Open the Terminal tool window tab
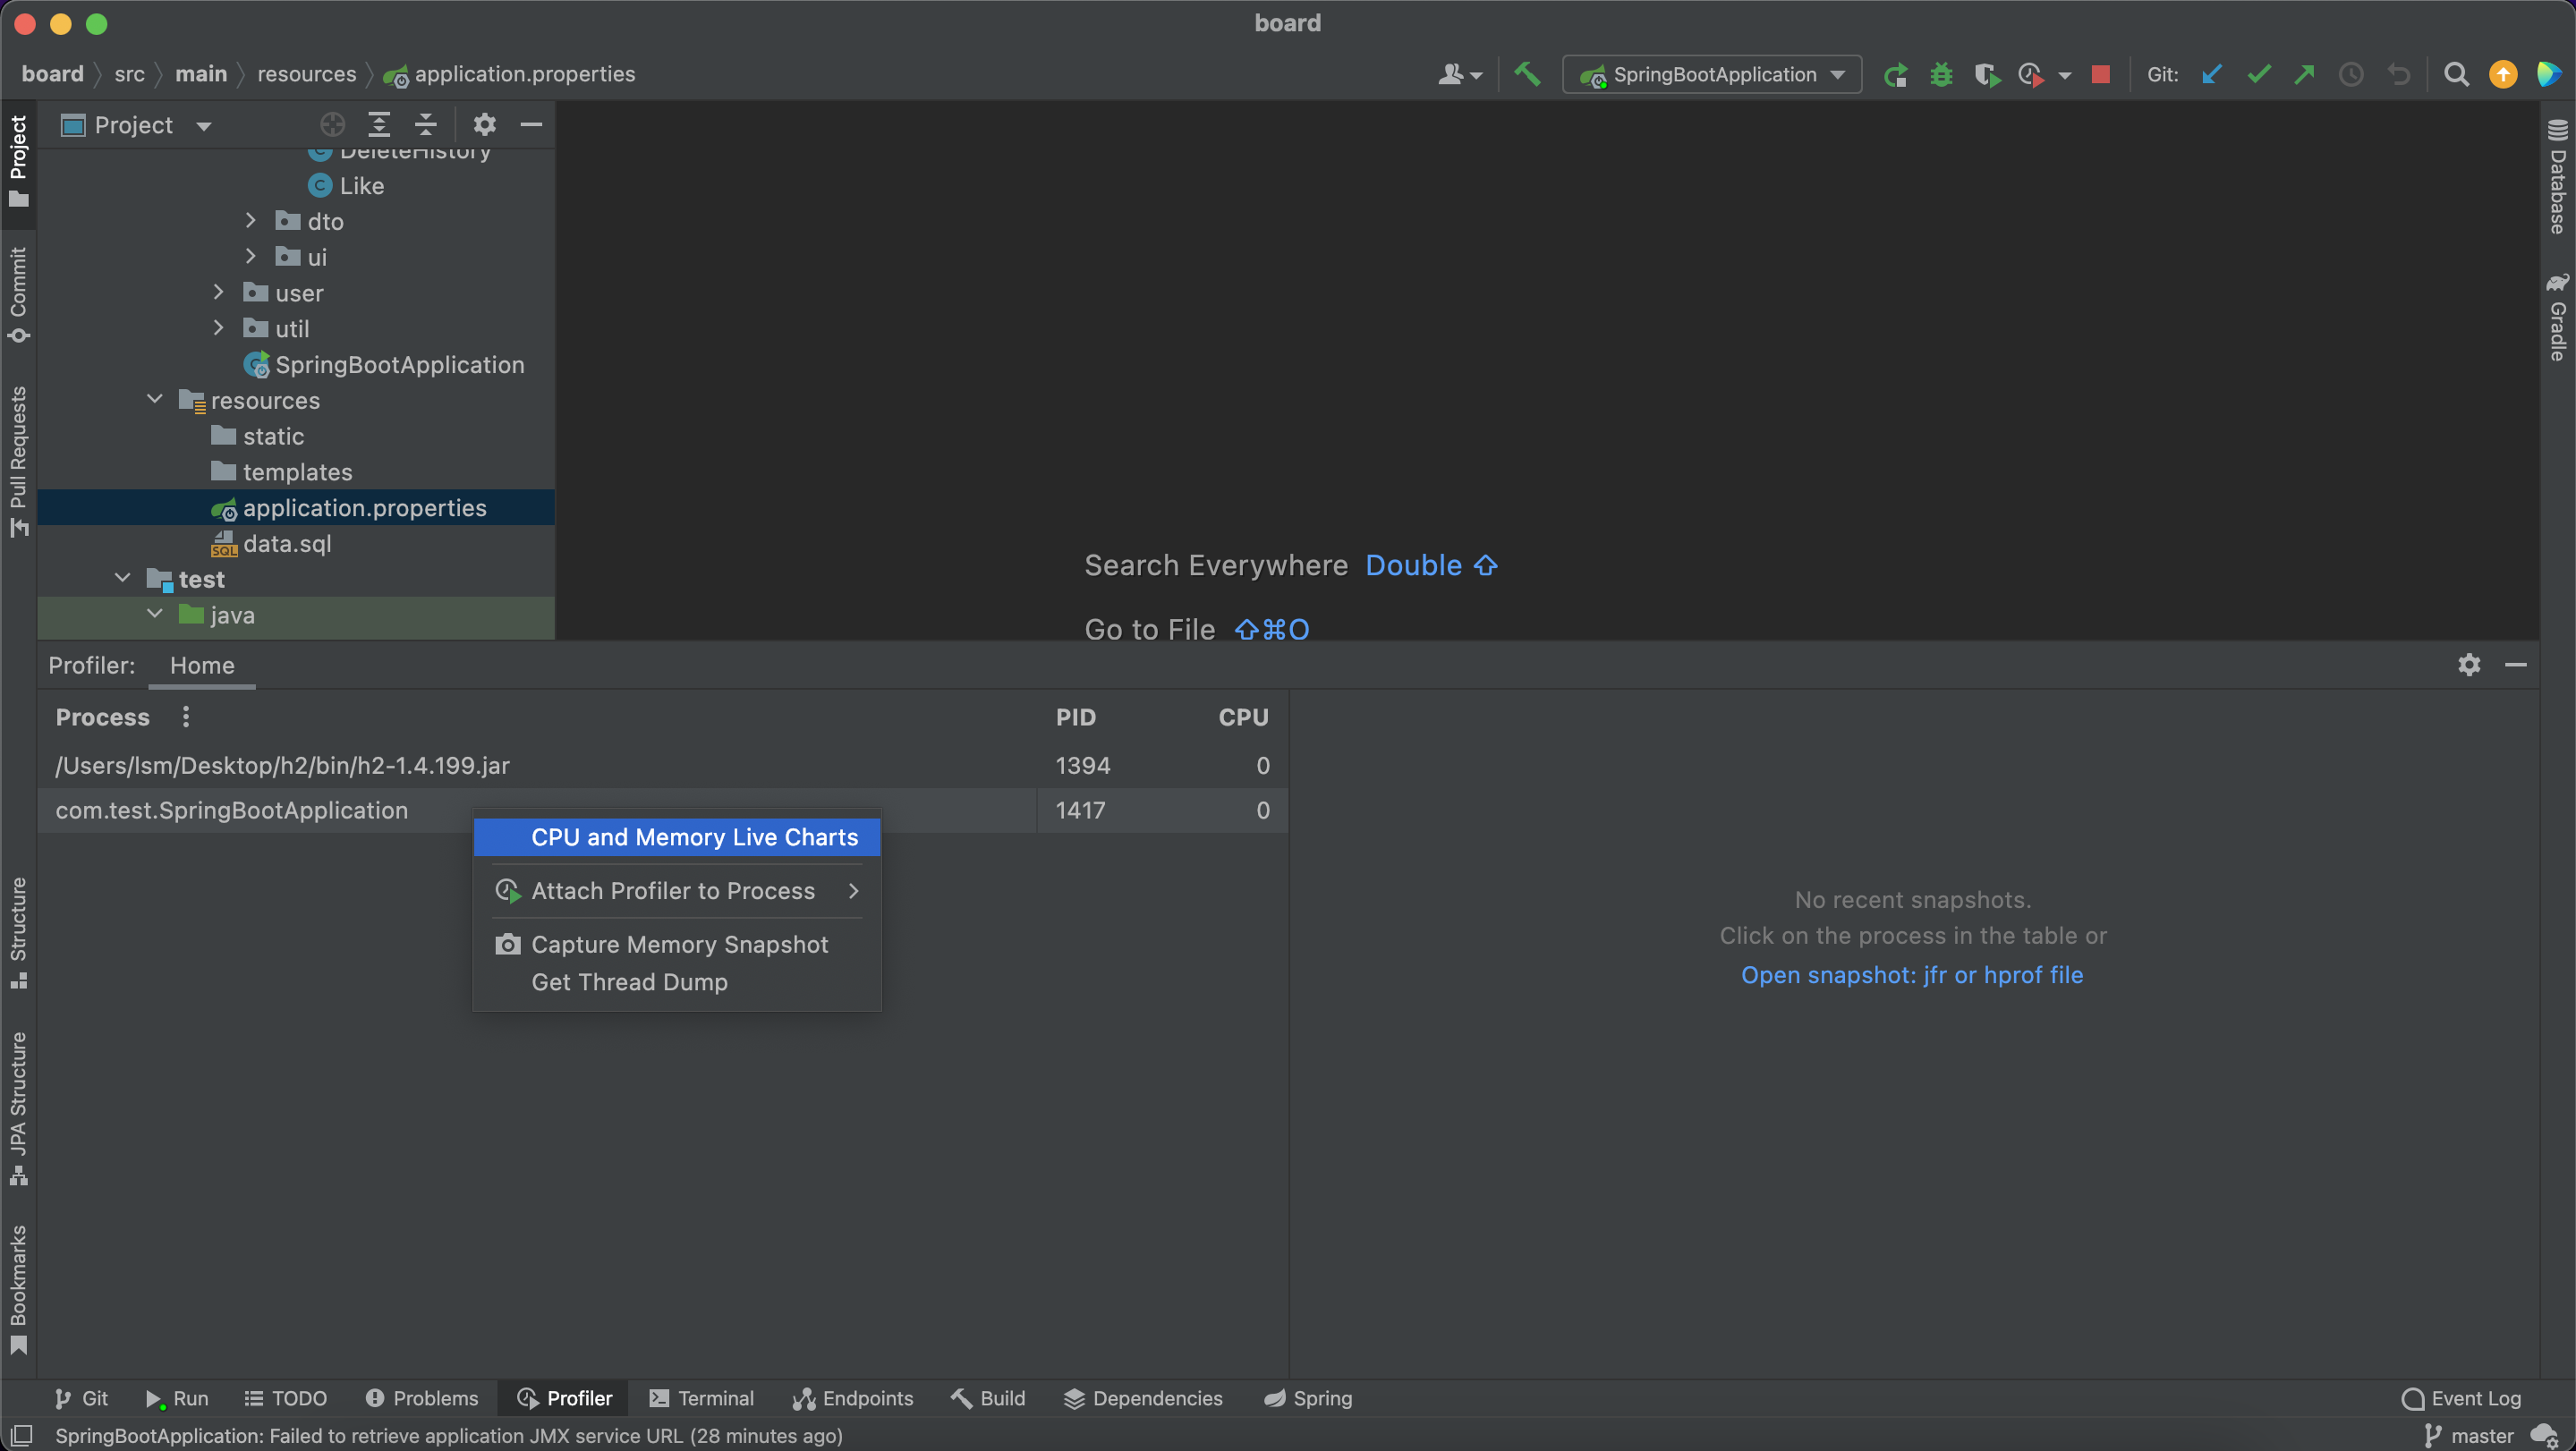Viewport: 2576px width, 1451px height. pyautogui.click(x=701, y=1398)
